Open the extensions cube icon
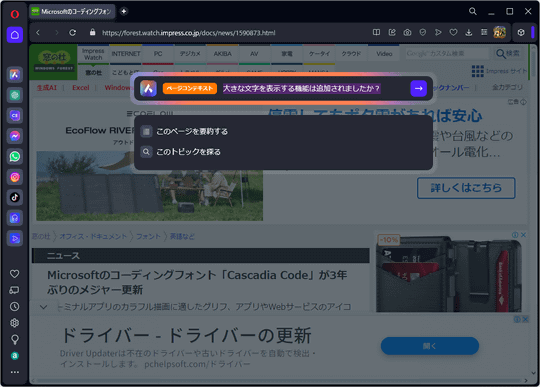The image size is (540, 387). [521, 32]
